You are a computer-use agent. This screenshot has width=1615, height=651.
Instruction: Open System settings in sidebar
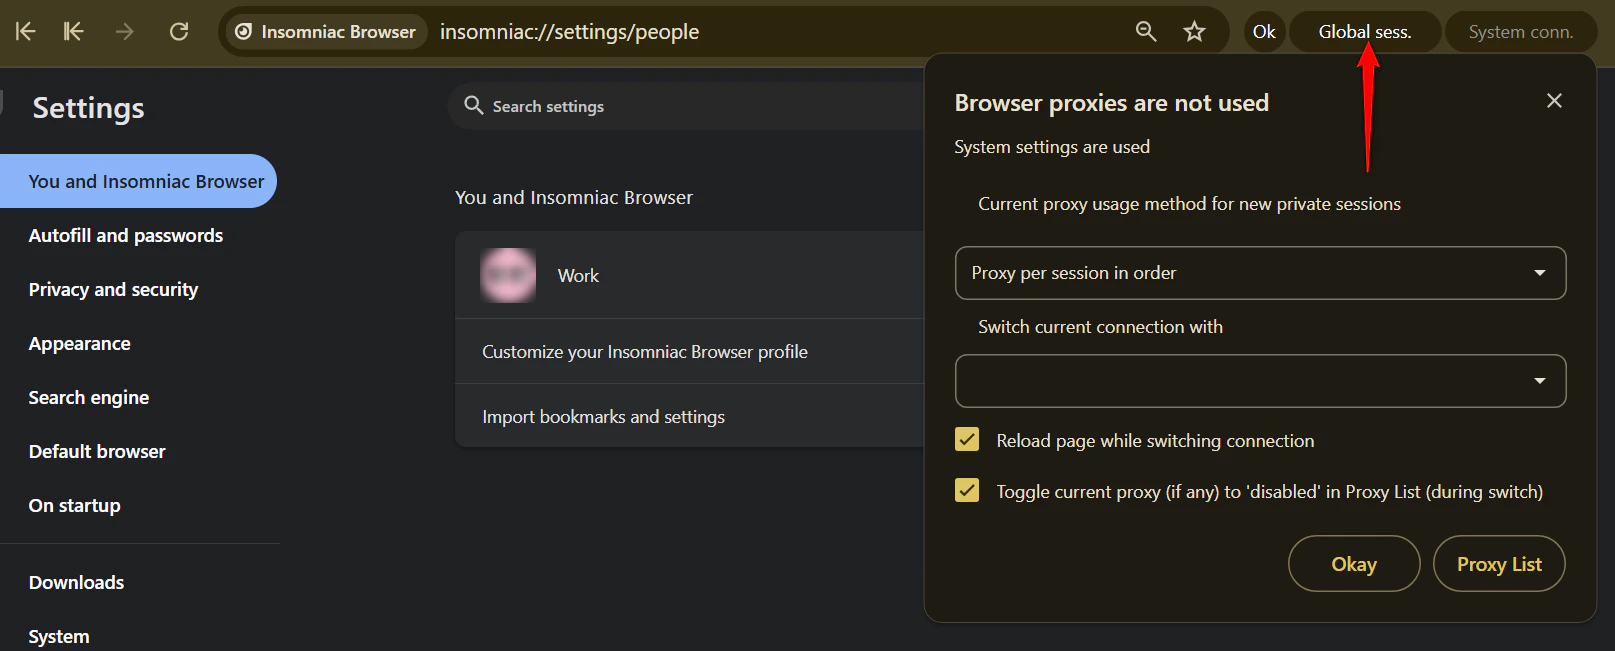click(59, 636)
